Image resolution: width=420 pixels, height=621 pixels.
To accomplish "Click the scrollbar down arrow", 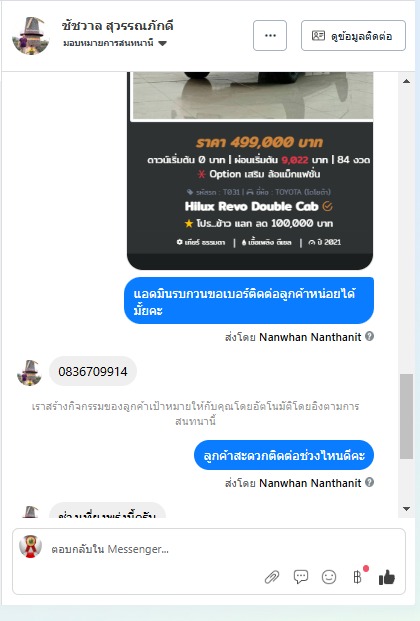I will point(406,509).
